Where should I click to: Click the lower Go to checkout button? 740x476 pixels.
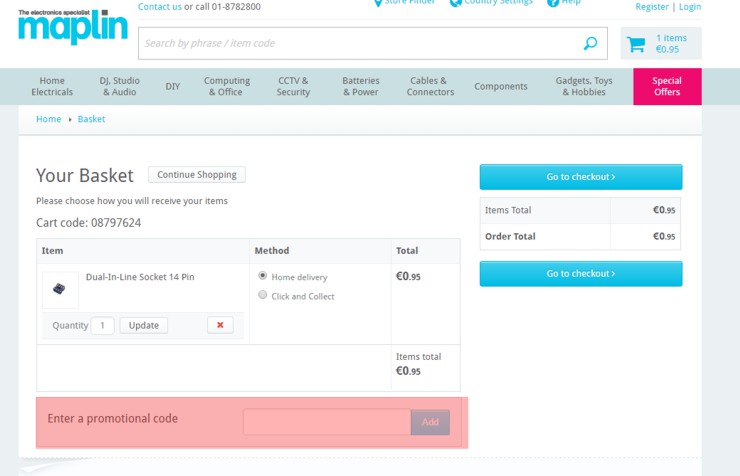point(581,274)
